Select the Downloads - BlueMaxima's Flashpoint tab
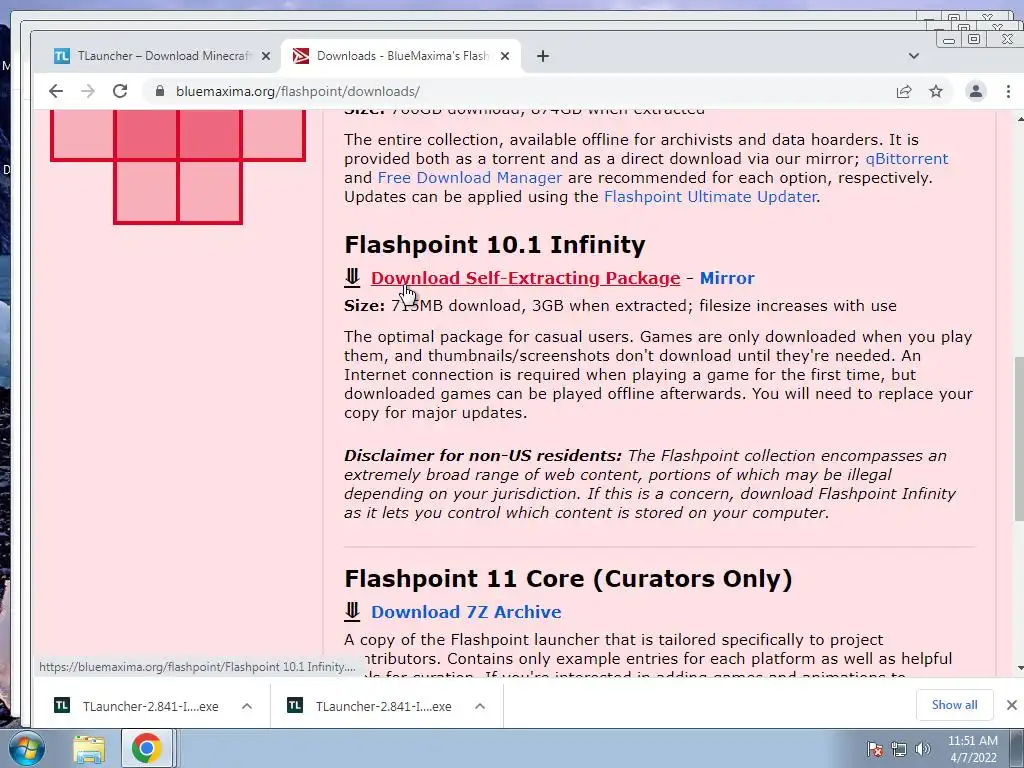Image resolution: width=1024 pixels, height=768 pixels. tap(401, 56)
